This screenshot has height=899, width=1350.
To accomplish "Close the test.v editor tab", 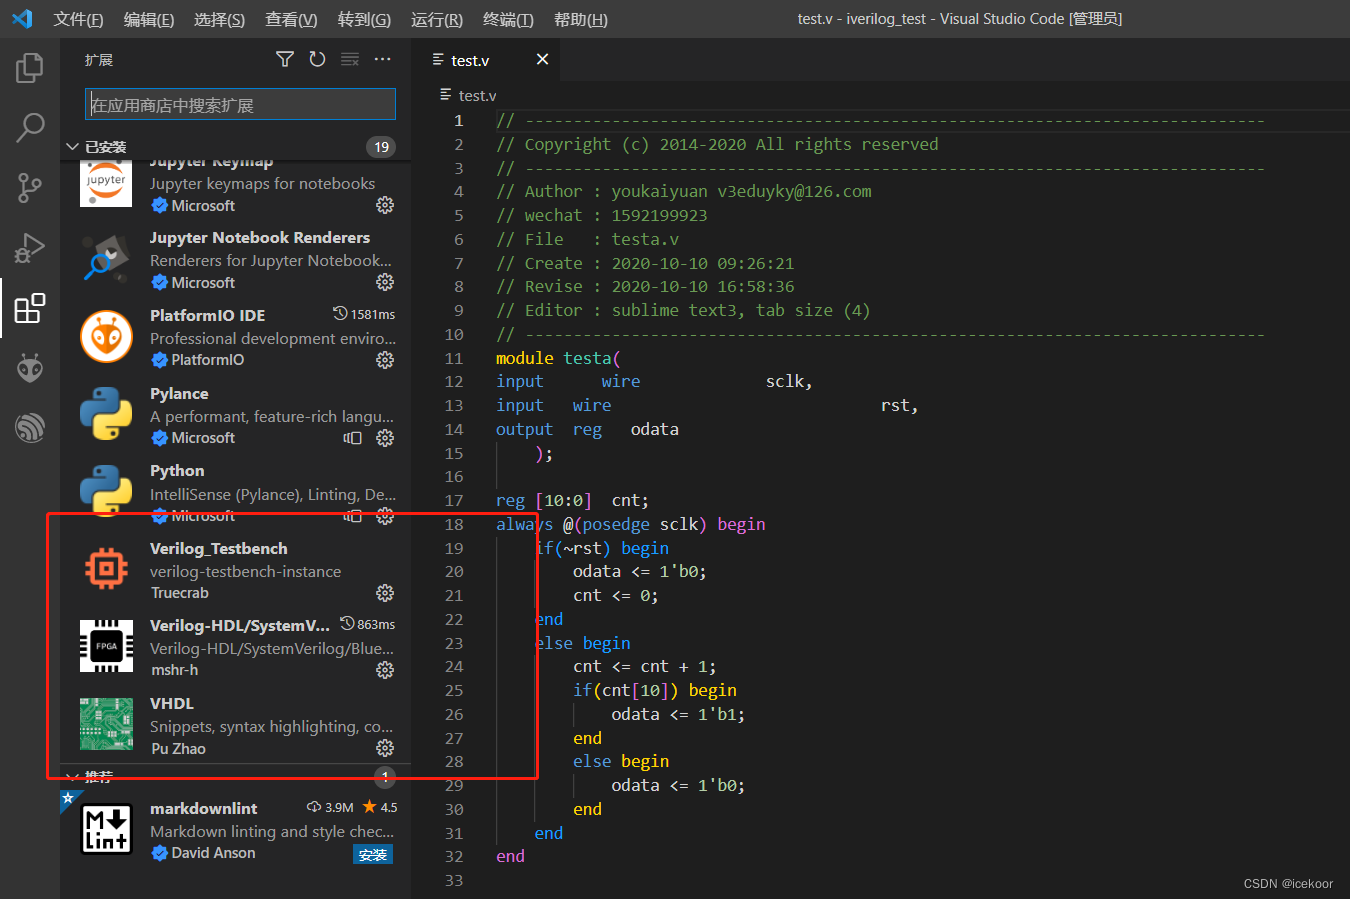I will 542,60.
